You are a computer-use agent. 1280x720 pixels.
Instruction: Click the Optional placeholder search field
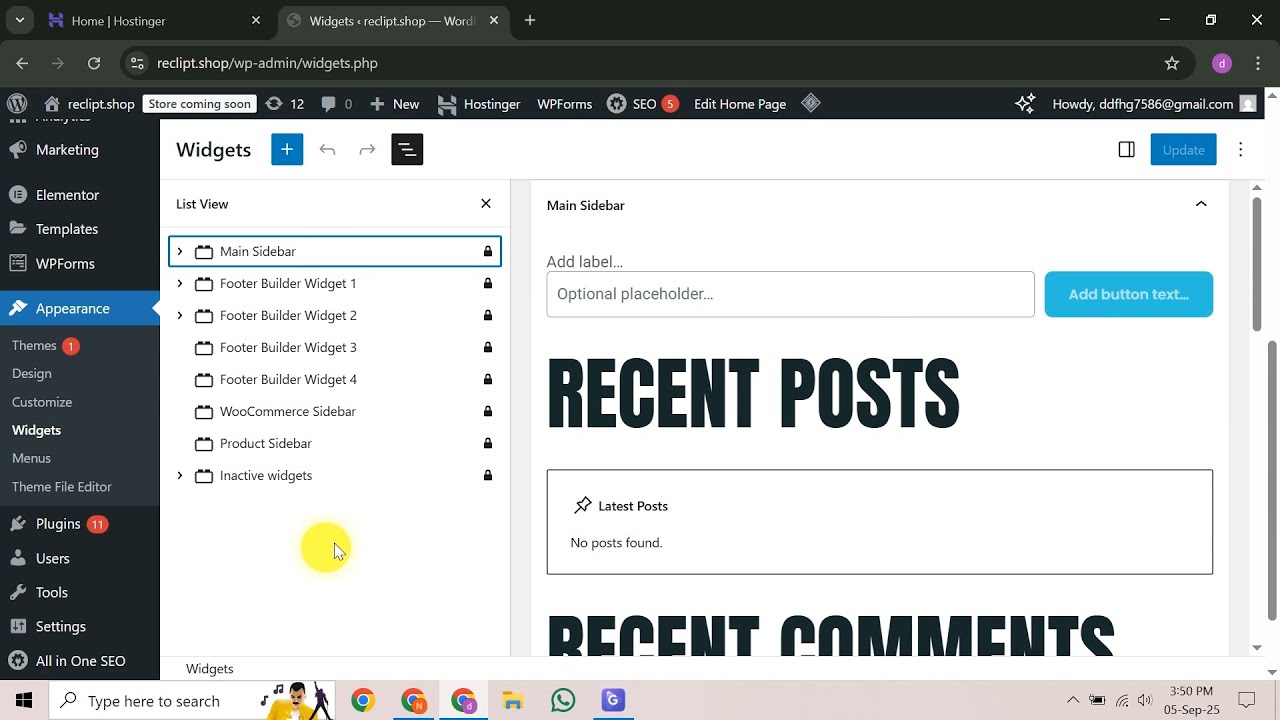(x=791, y=294)
